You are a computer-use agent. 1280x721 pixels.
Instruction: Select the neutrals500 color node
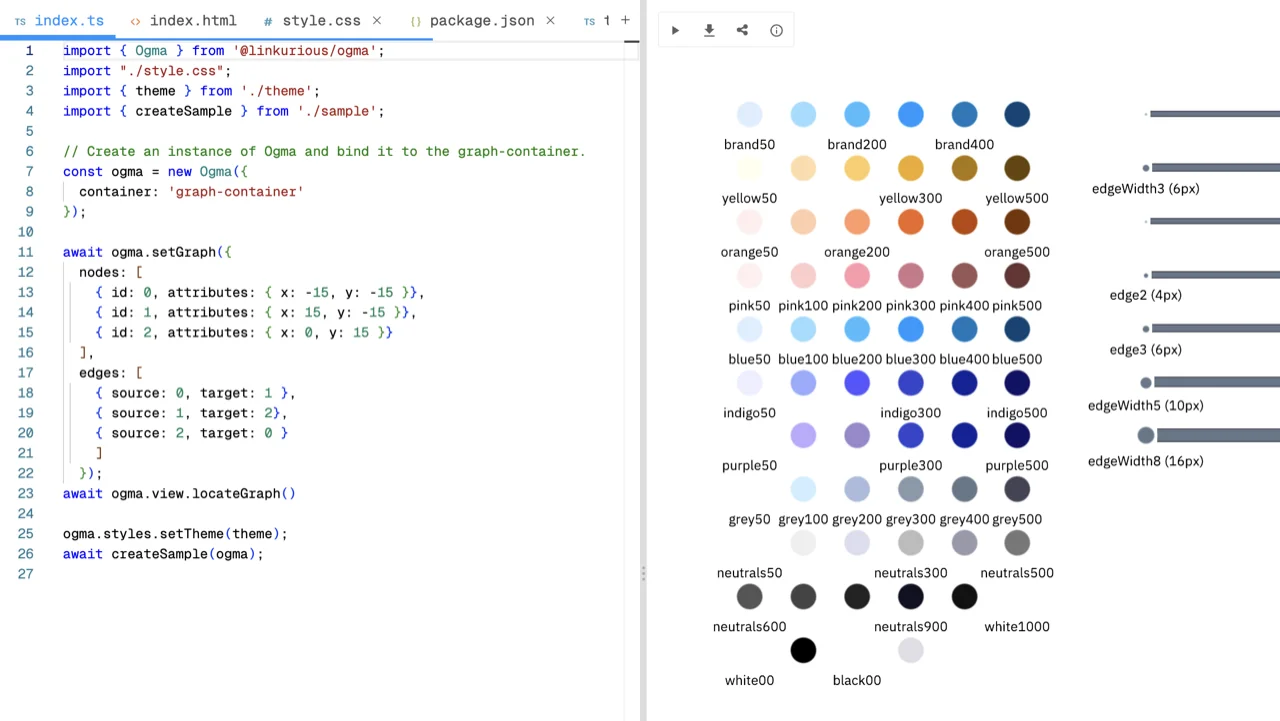(x=1017, y=543)
